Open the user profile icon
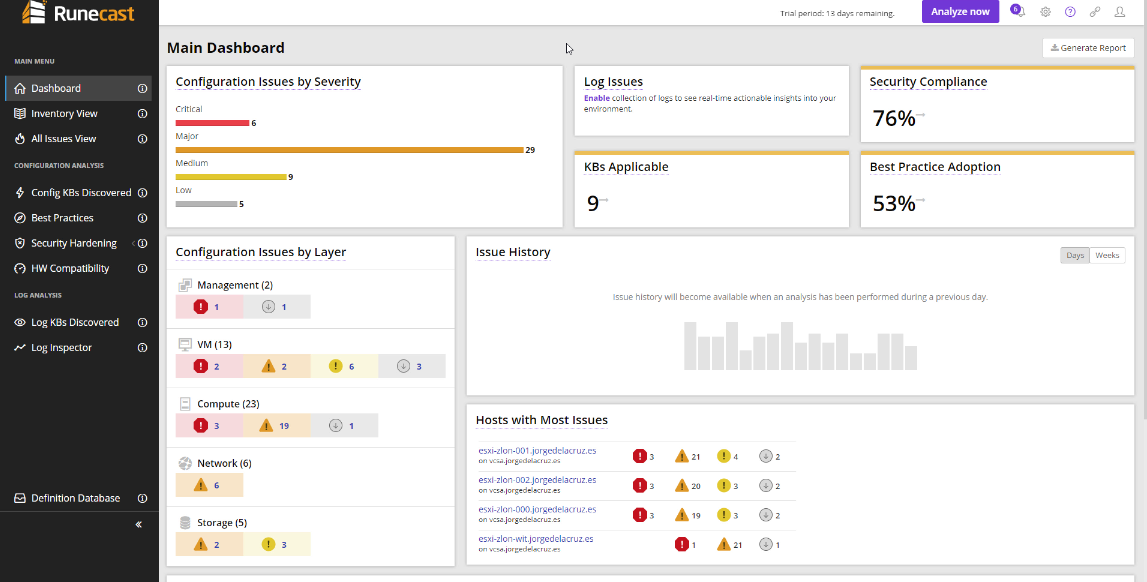The image size is (1147, 582). [1119, 12]
